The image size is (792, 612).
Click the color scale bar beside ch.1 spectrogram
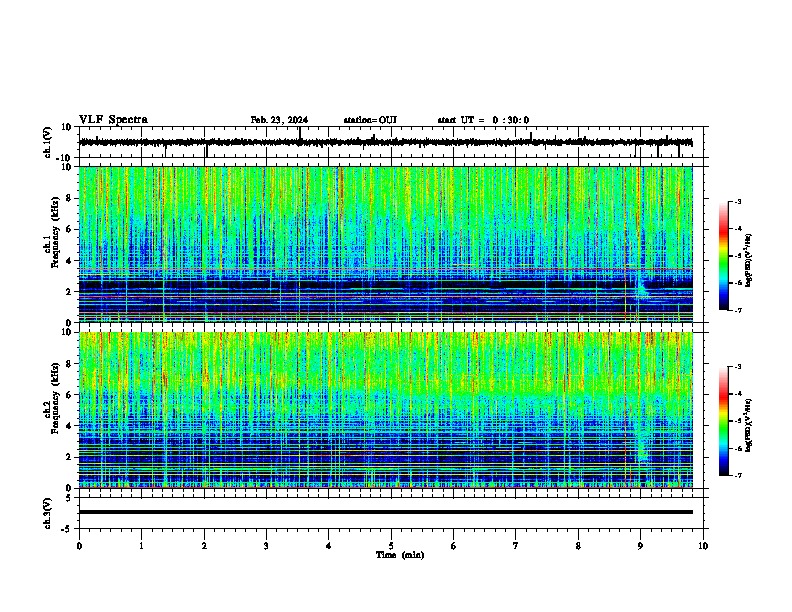[724, 256]
